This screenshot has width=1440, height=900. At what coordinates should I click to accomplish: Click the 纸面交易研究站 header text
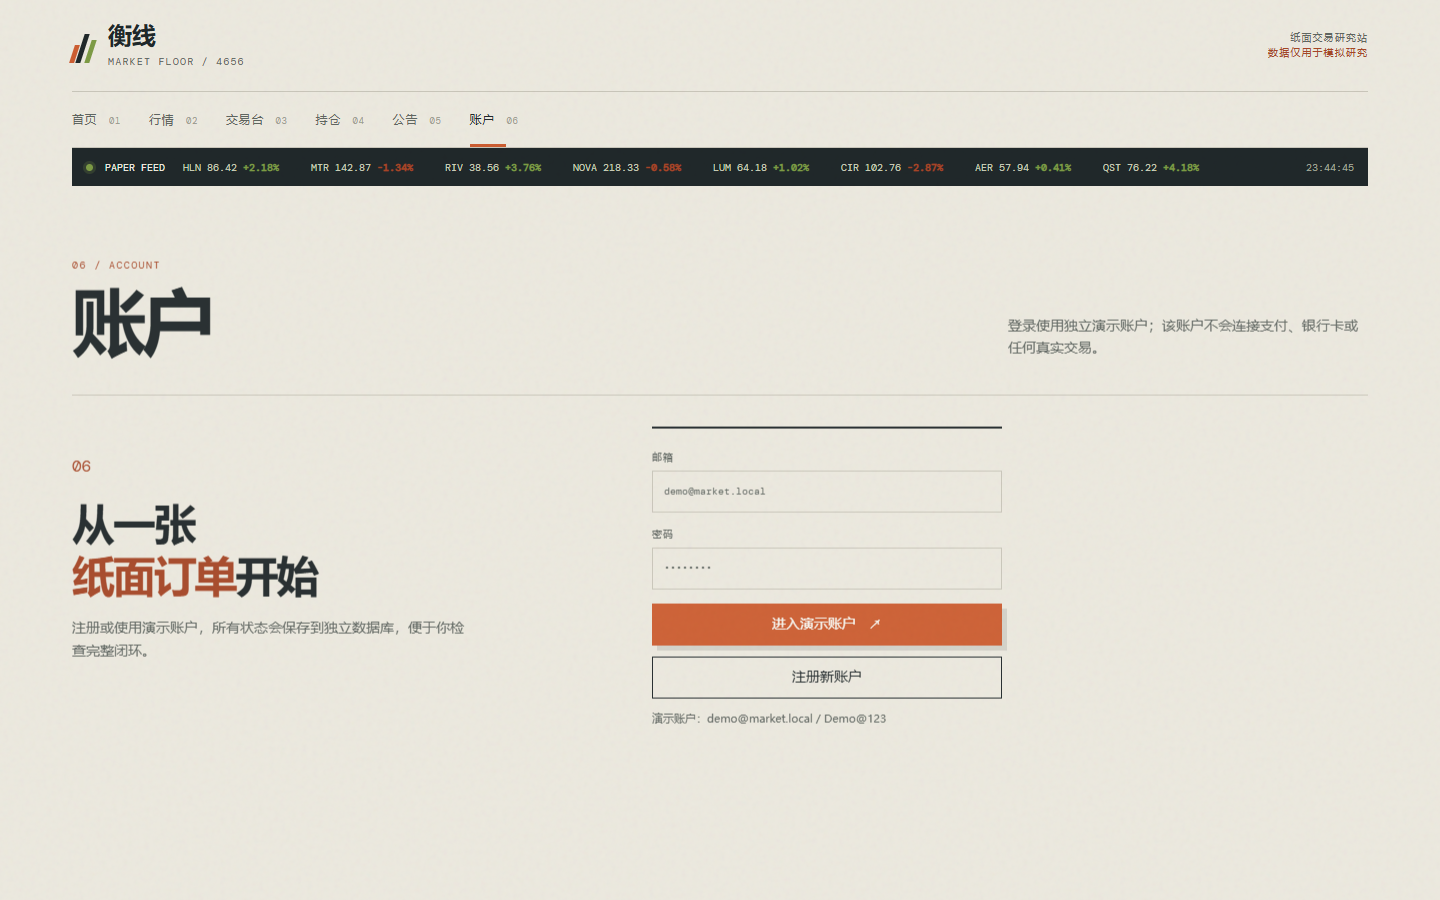1328,38
